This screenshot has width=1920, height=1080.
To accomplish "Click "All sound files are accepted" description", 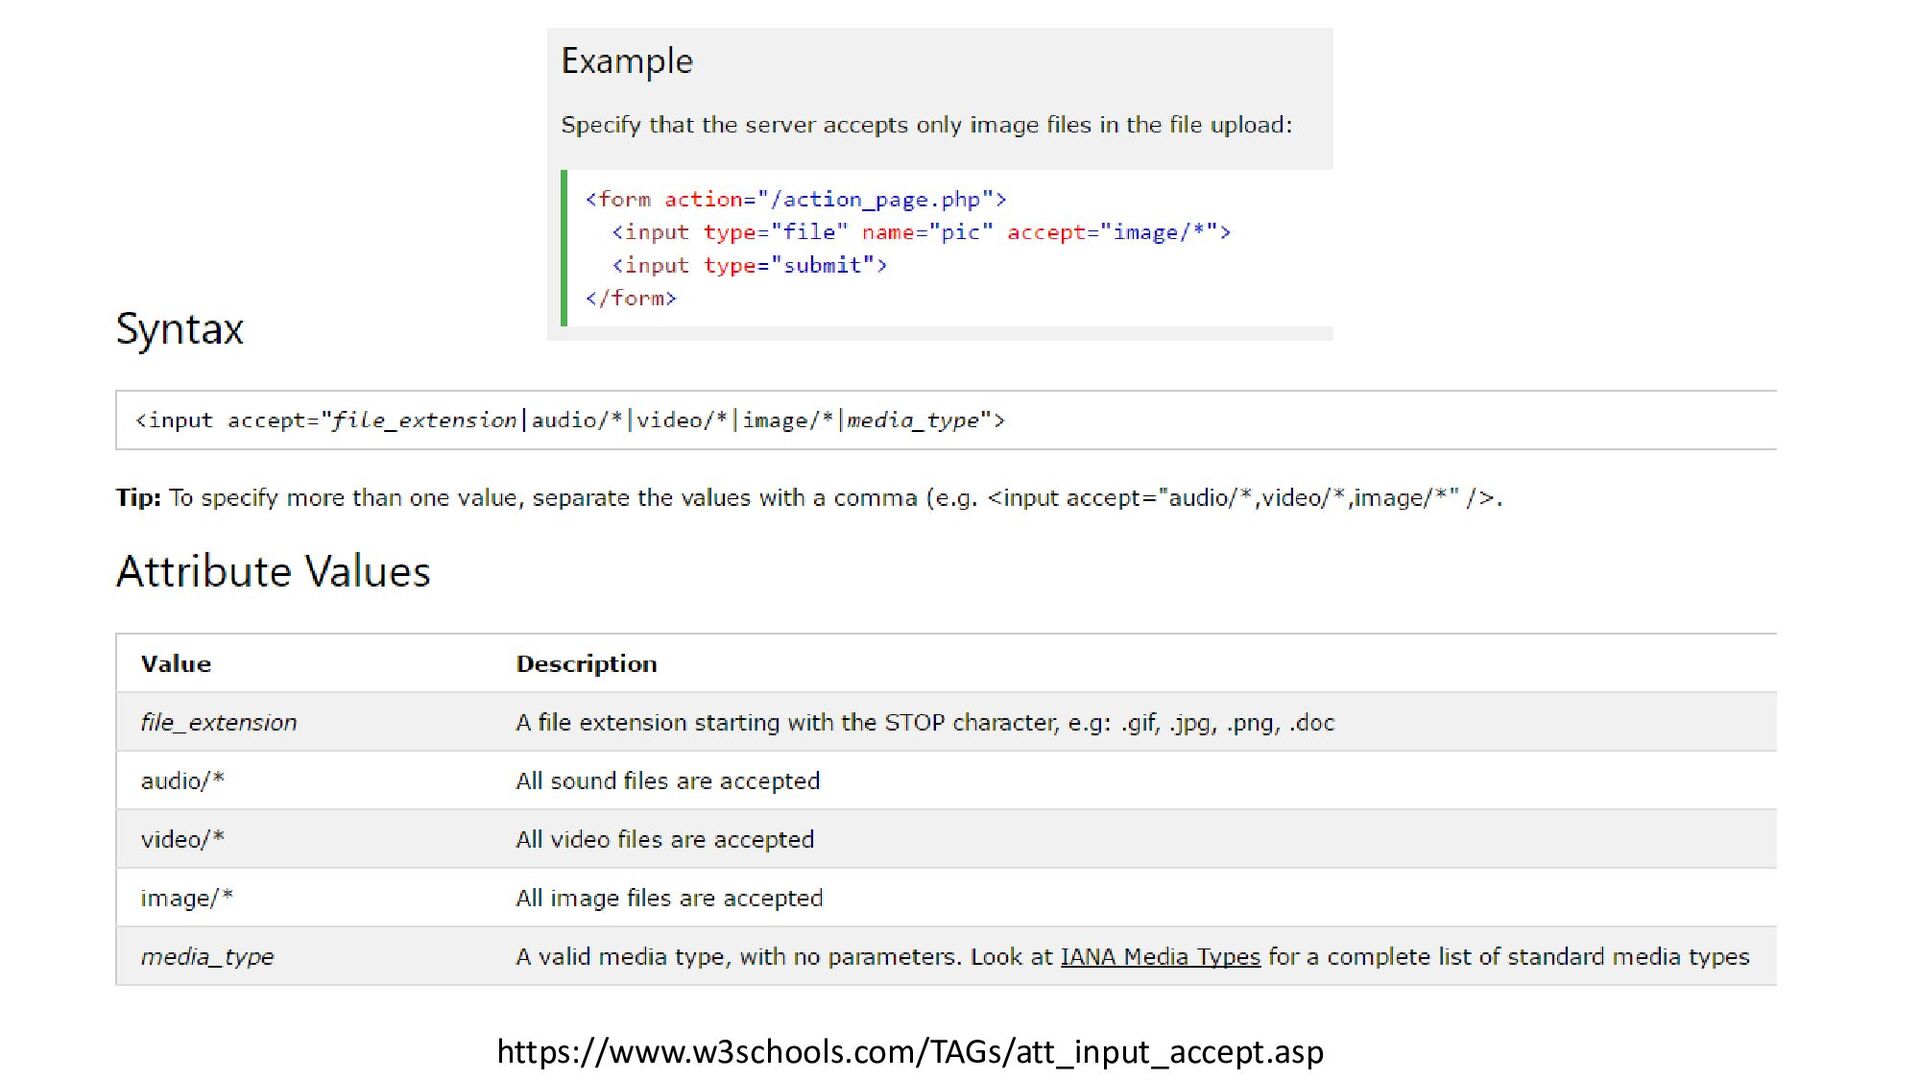I will click(667, 781).
